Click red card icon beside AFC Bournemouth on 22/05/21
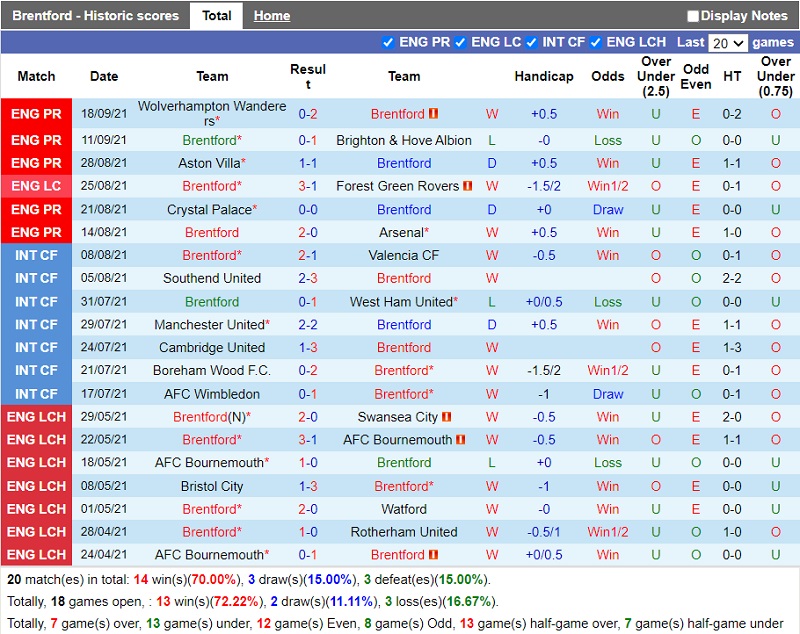Screen dimensions: 800x634 (461, 440)
